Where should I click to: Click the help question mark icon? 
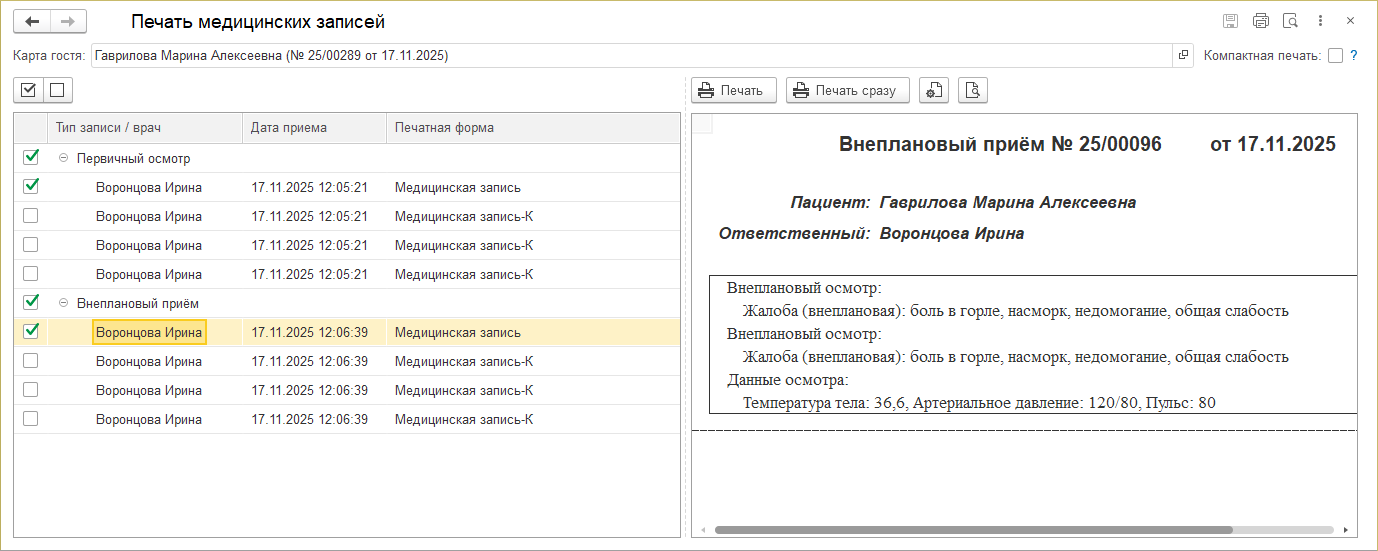pyautogui.click(x=1354, y=56)
